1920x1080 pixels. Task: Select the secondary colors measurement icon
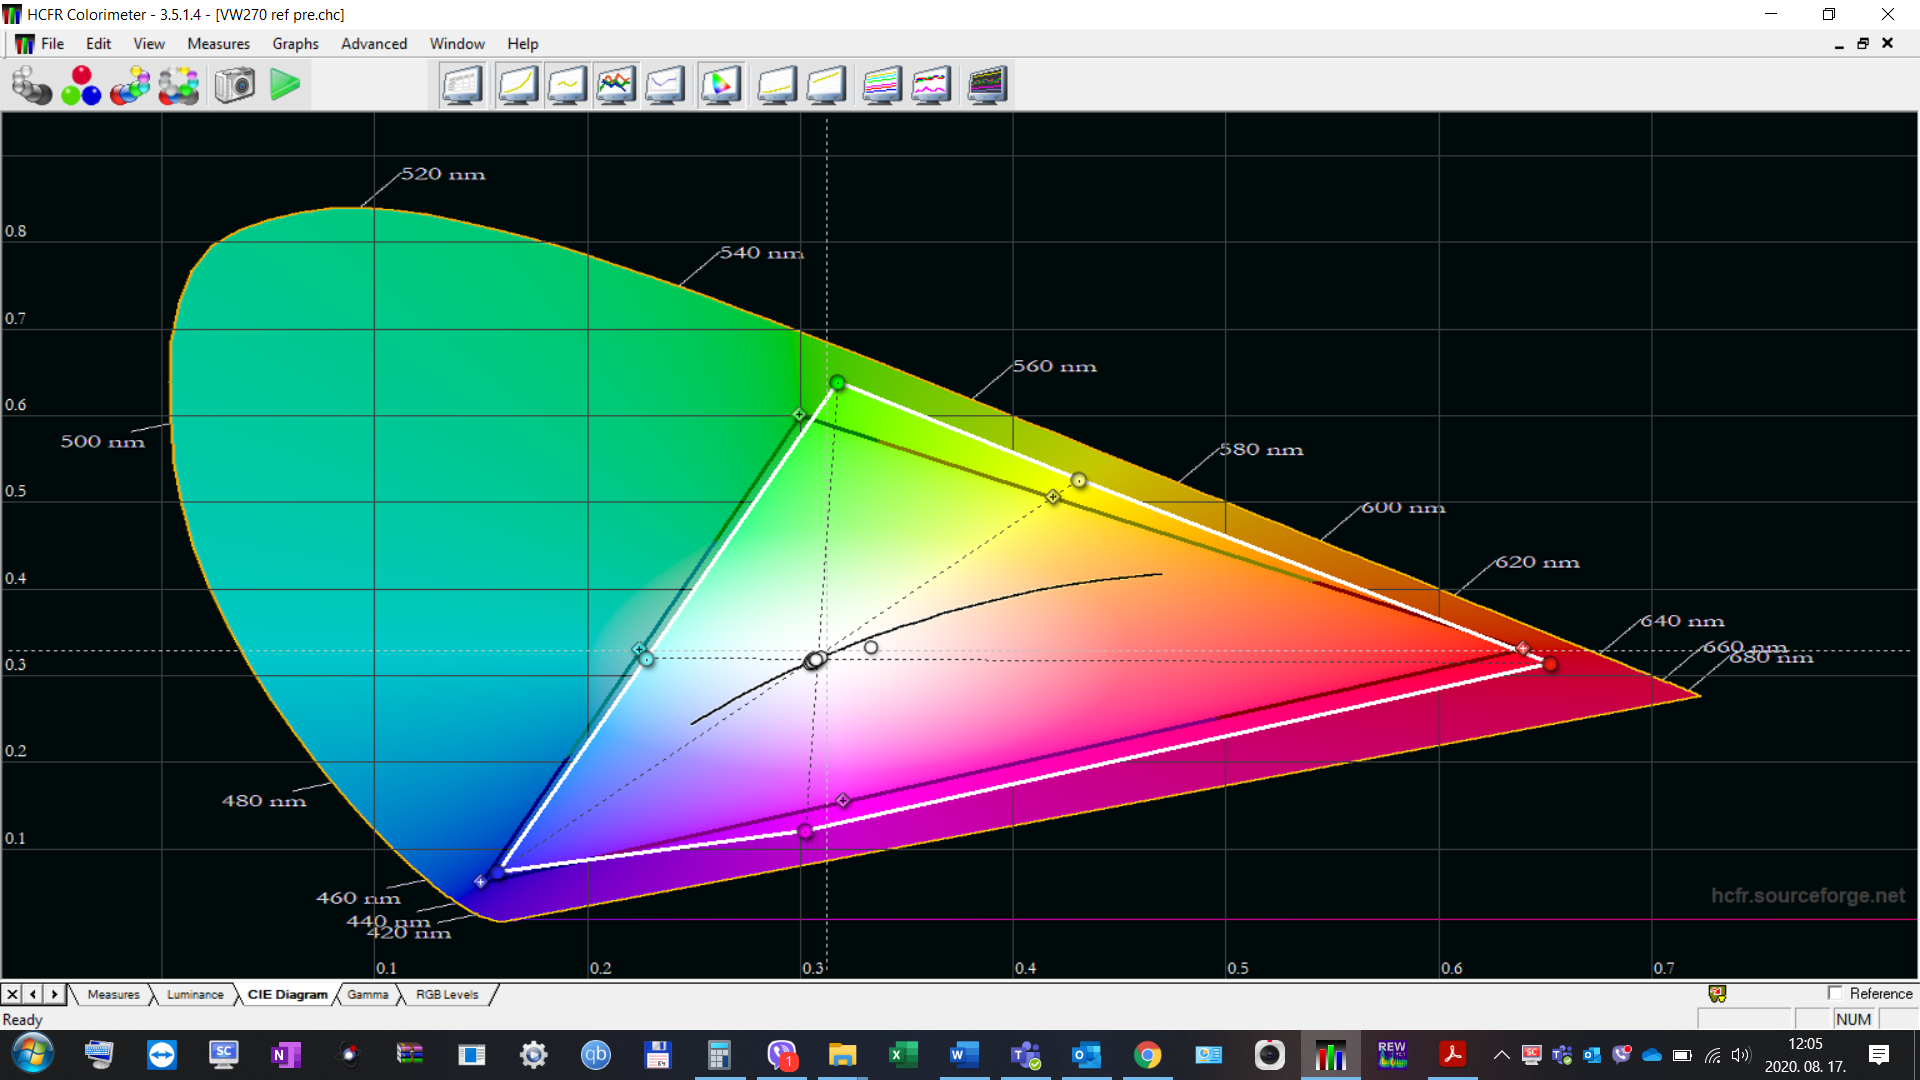tap(130, 85)
